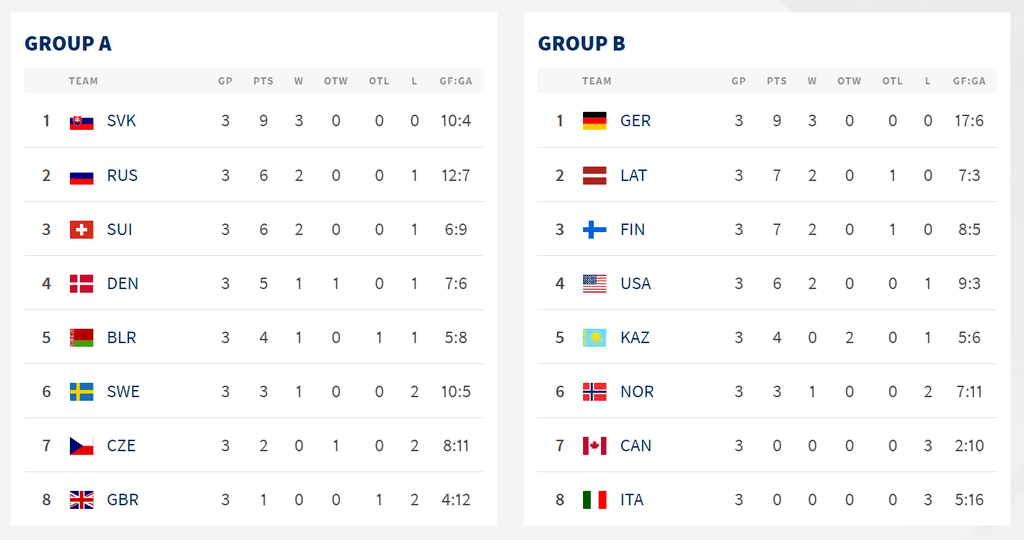Click the USA flag icon

tap(594, 284)
